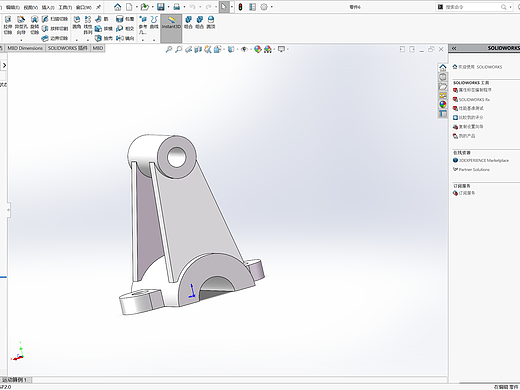Expand the Open file dropdown arrow
Screen dimensions: 520x390
pyautogui.click(x=153, y=7)
